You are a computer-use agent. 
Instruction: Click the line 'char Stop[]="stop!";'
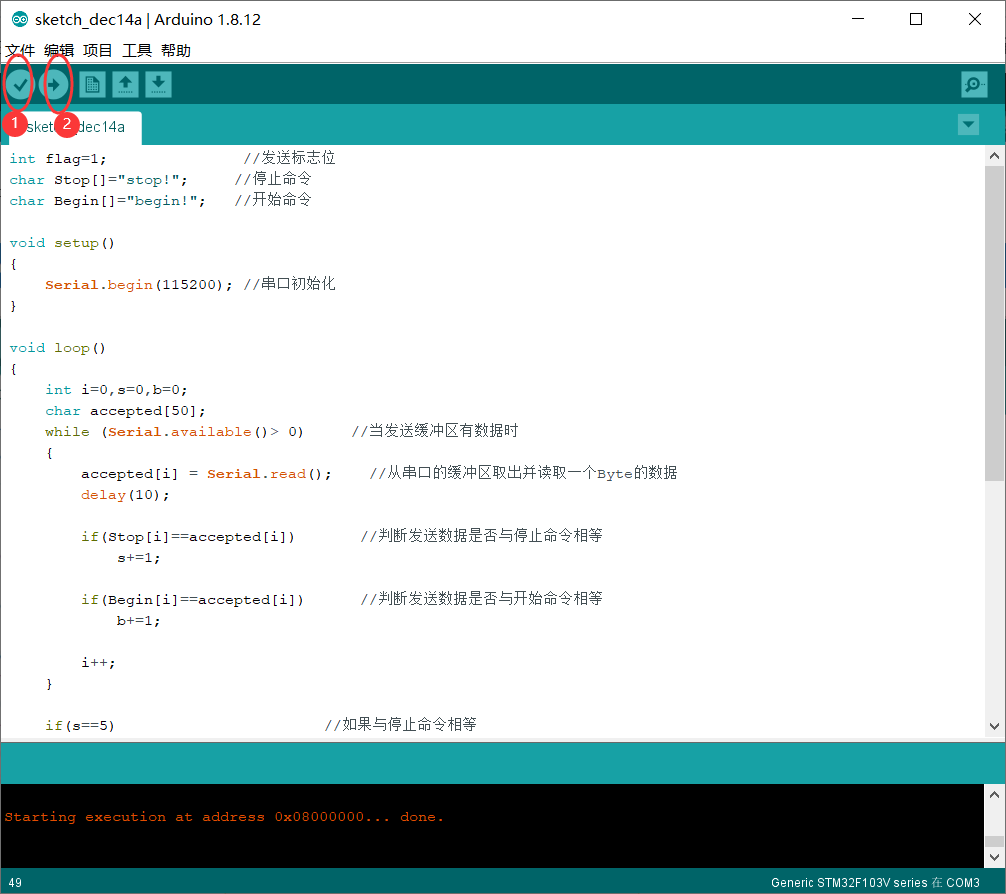pyautogui.click(x=98, y=180)
